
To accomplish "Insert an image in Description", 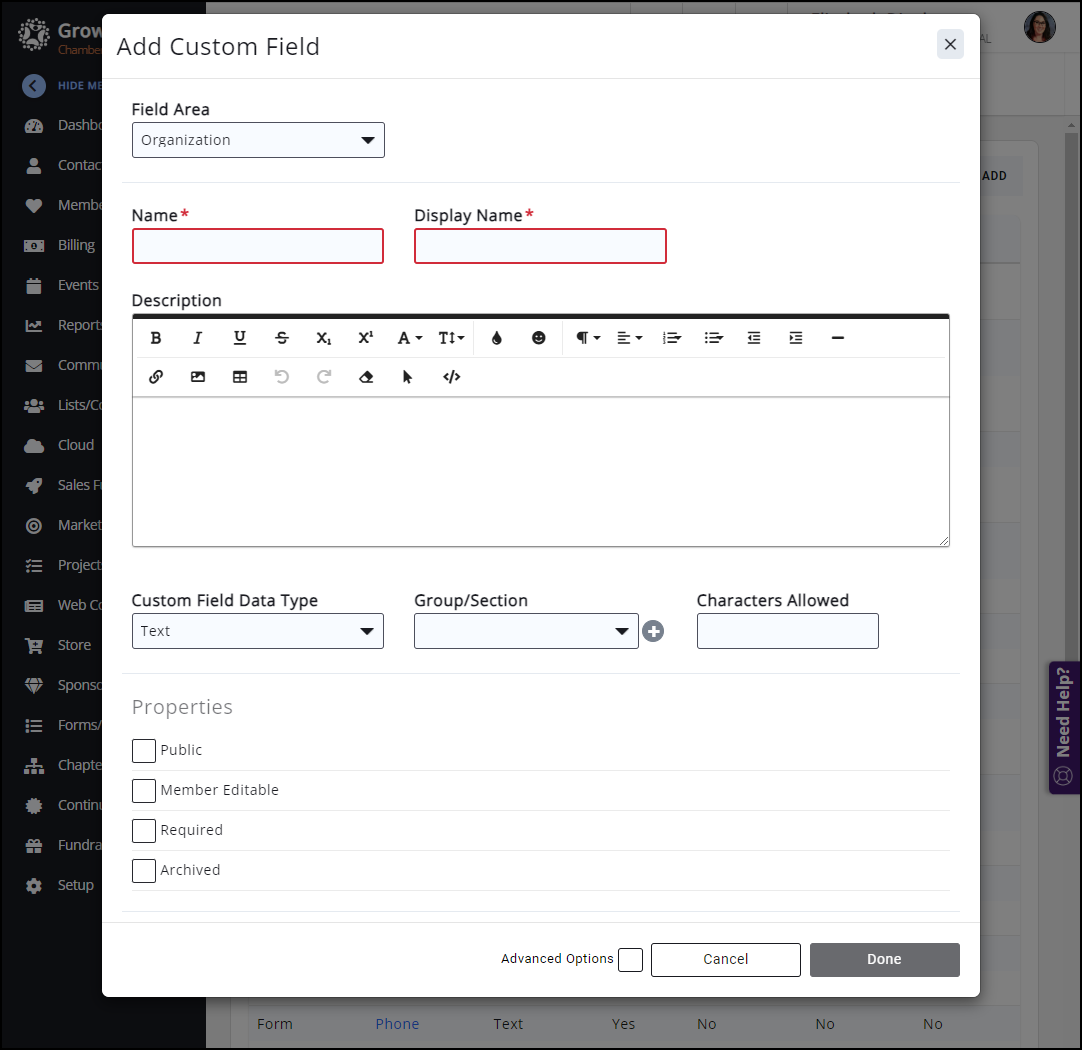I will coord(198,377).
